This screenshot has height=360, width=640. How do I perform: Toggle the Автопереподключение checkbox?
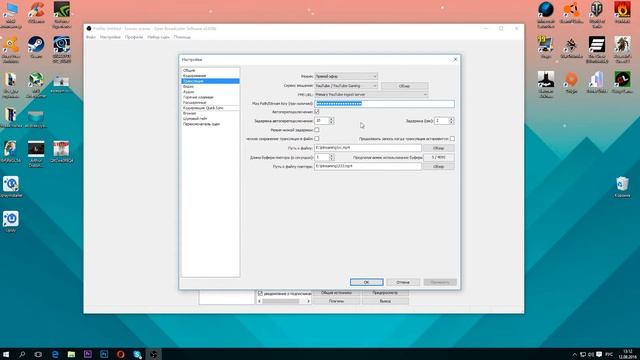pyautogui.click(x=317, y=111)
